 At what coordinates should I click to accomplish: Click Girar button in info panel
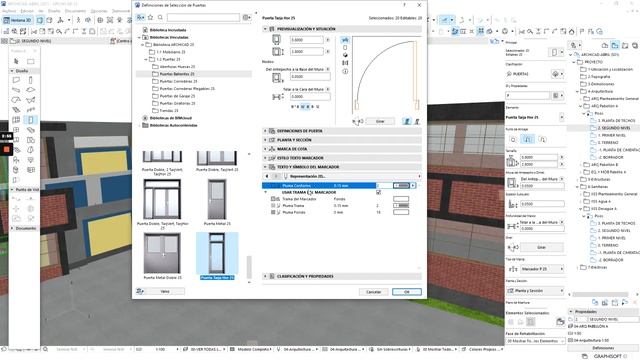[541, 247]
